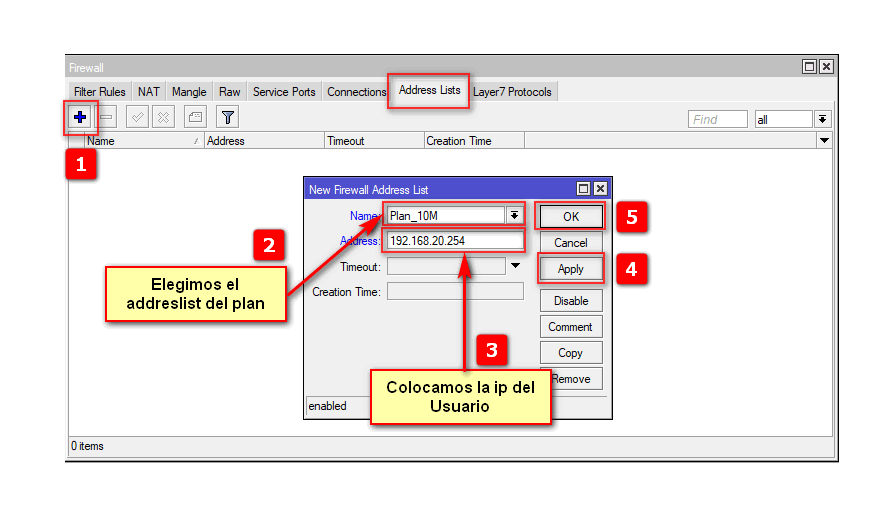Image resolution: width=894 pixels, height=515 pixels.
Task: Maximize the New Firewall Address List dialog
Action: (x=583, y=189)
